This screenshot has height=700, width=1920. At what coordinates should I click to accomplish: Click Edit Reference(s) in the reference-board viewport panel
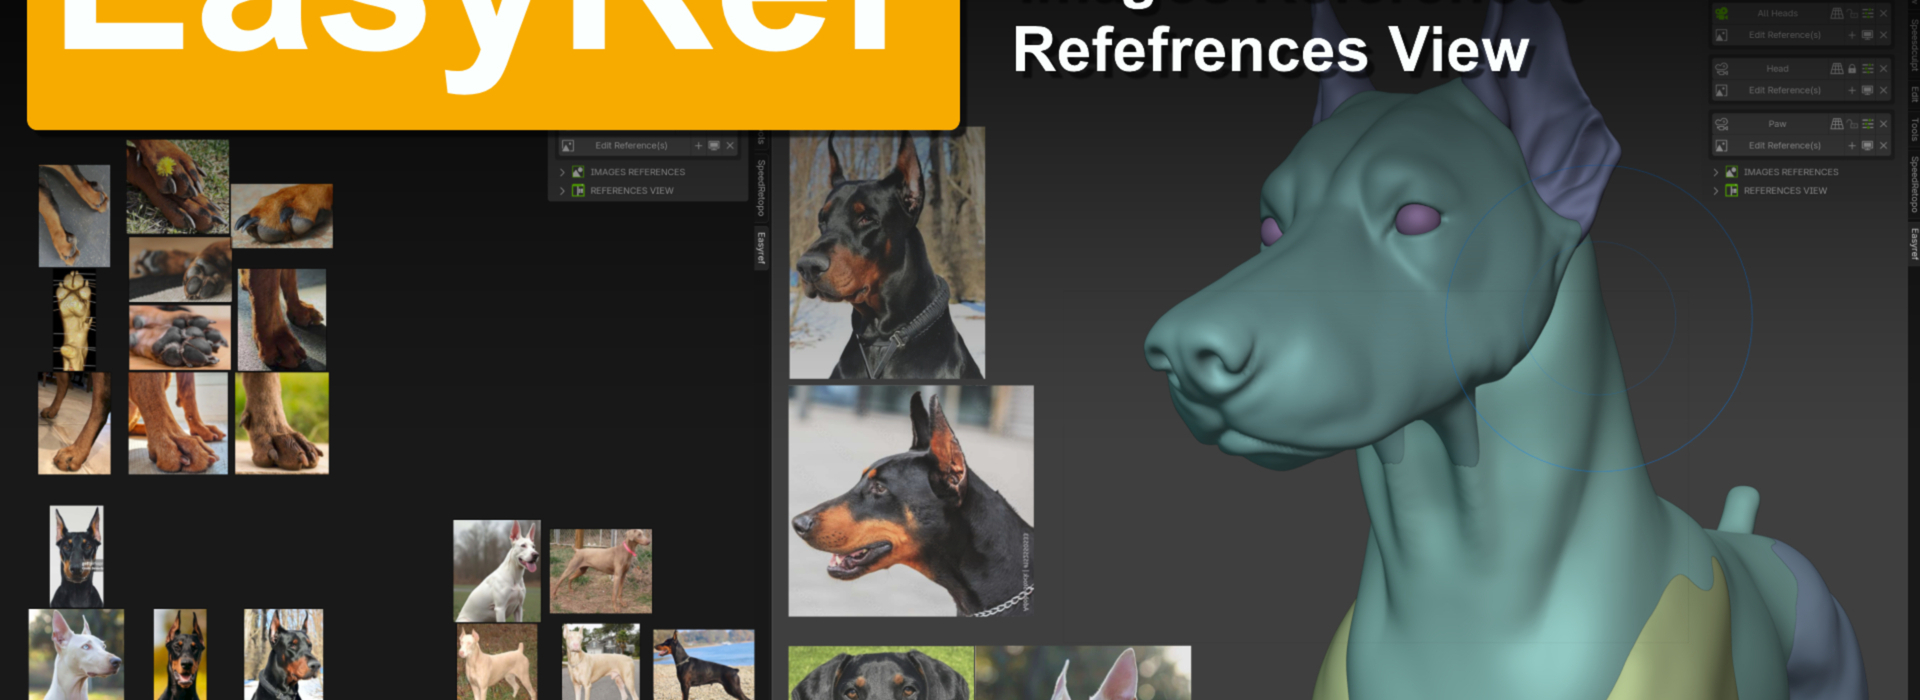pyautogui.click(x=631, y=145)
